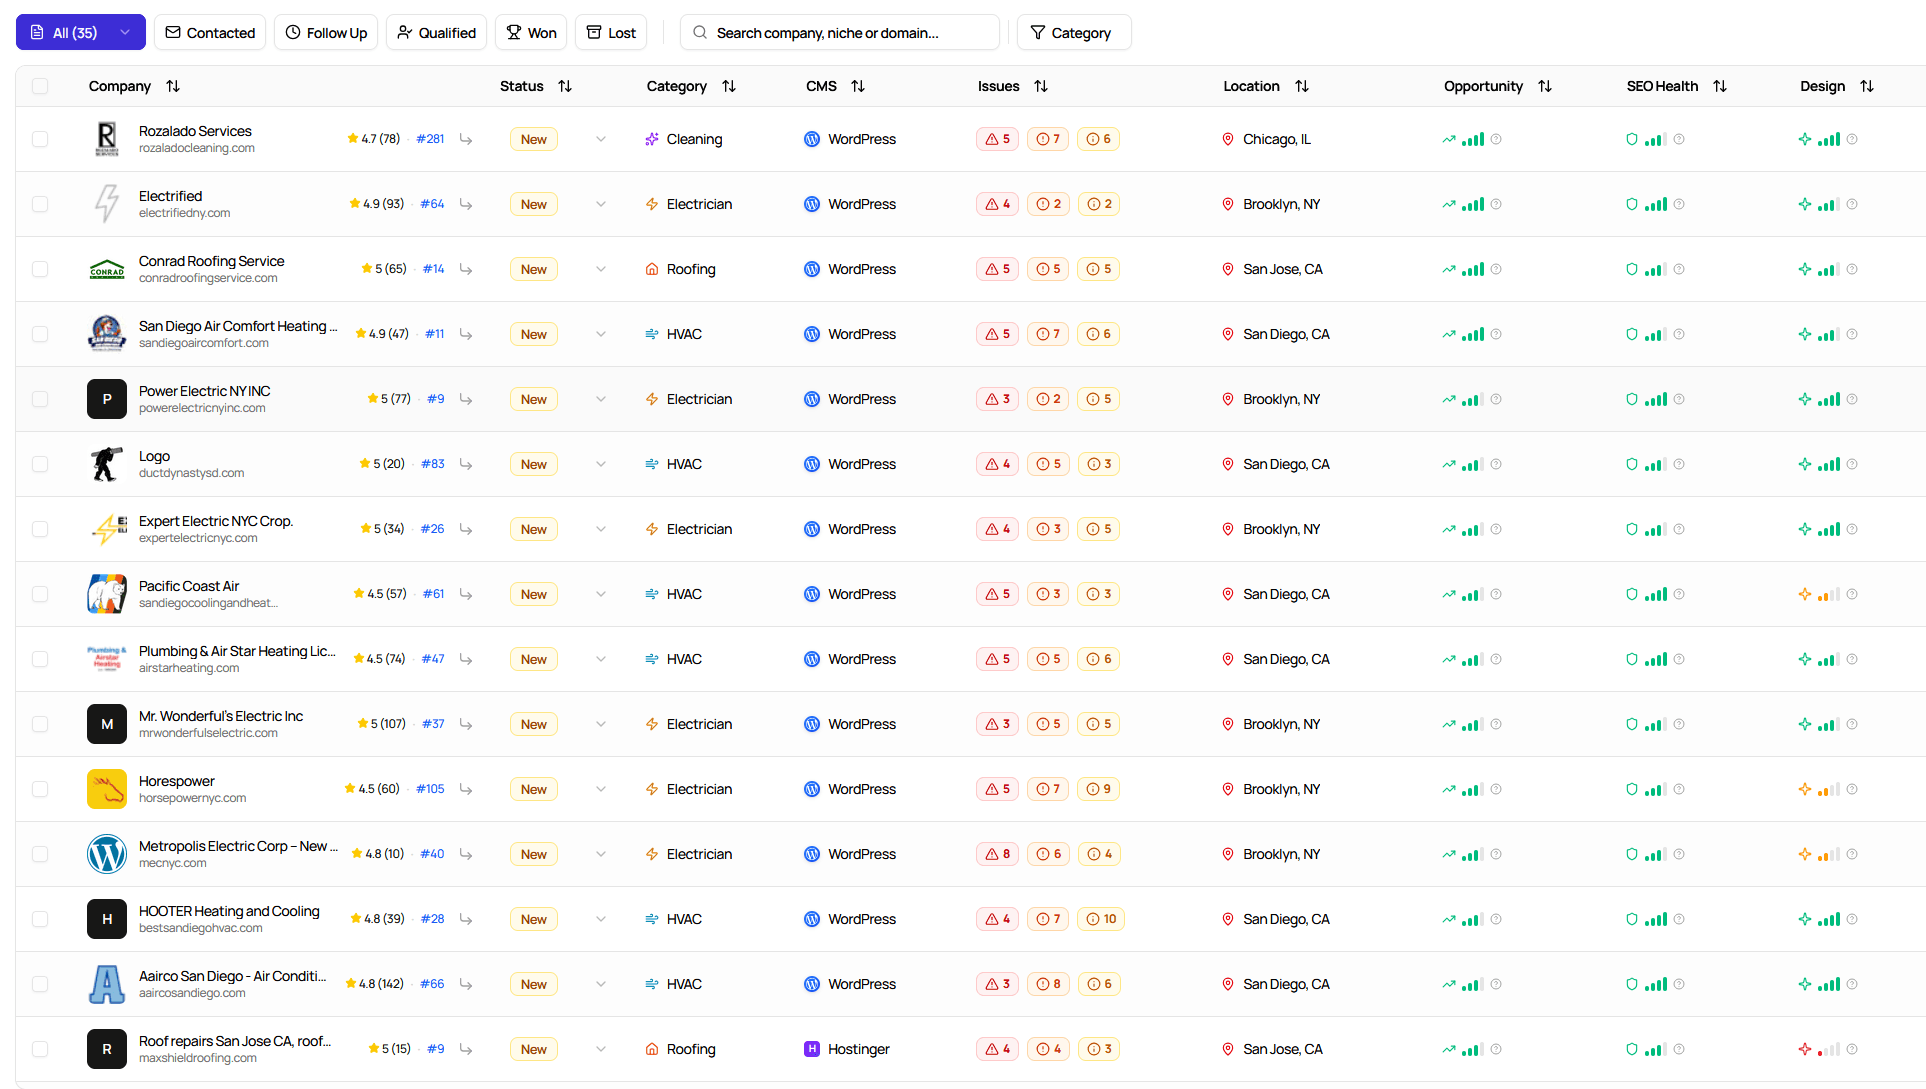Check the row checkbox for Mr. Wonderful's Electric Inc

[x=40, y=723]
